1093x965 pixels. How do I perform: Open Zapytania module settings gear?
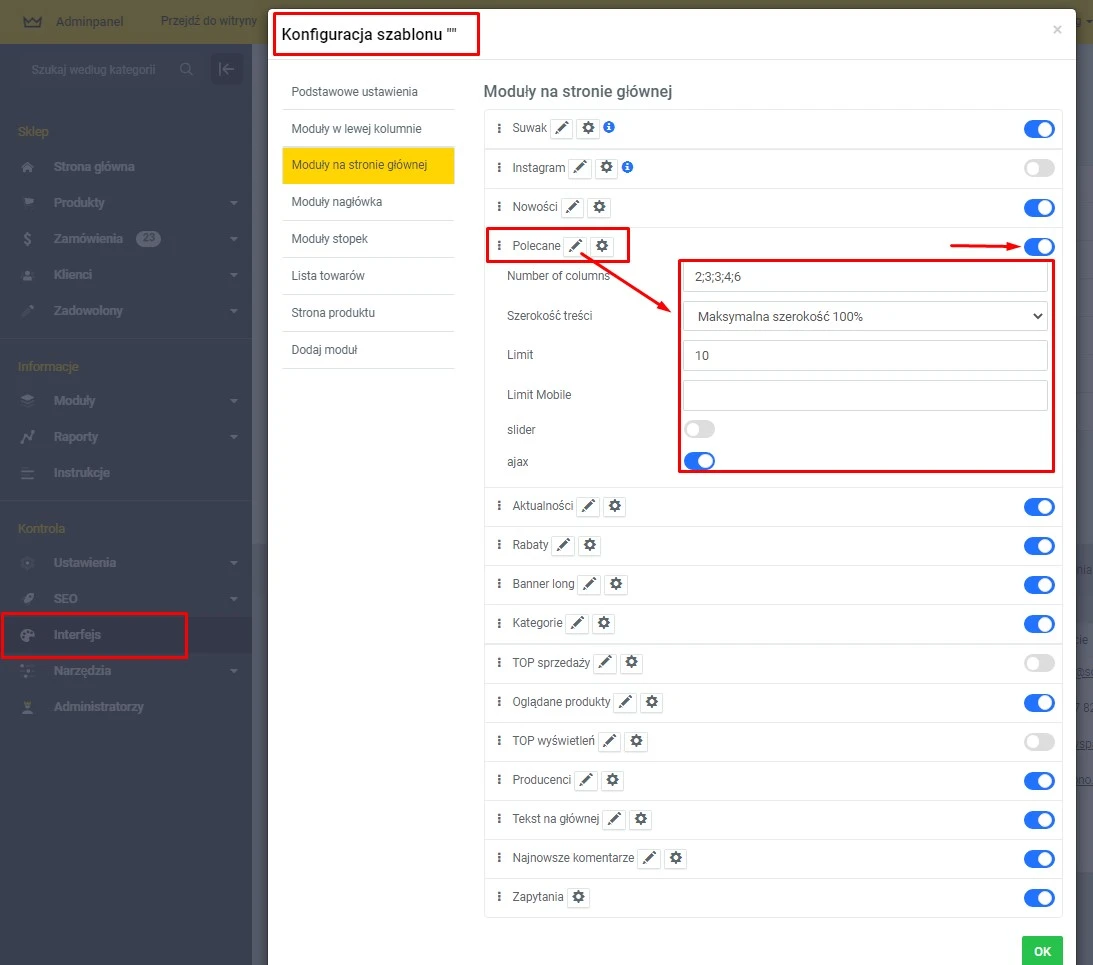578,897
